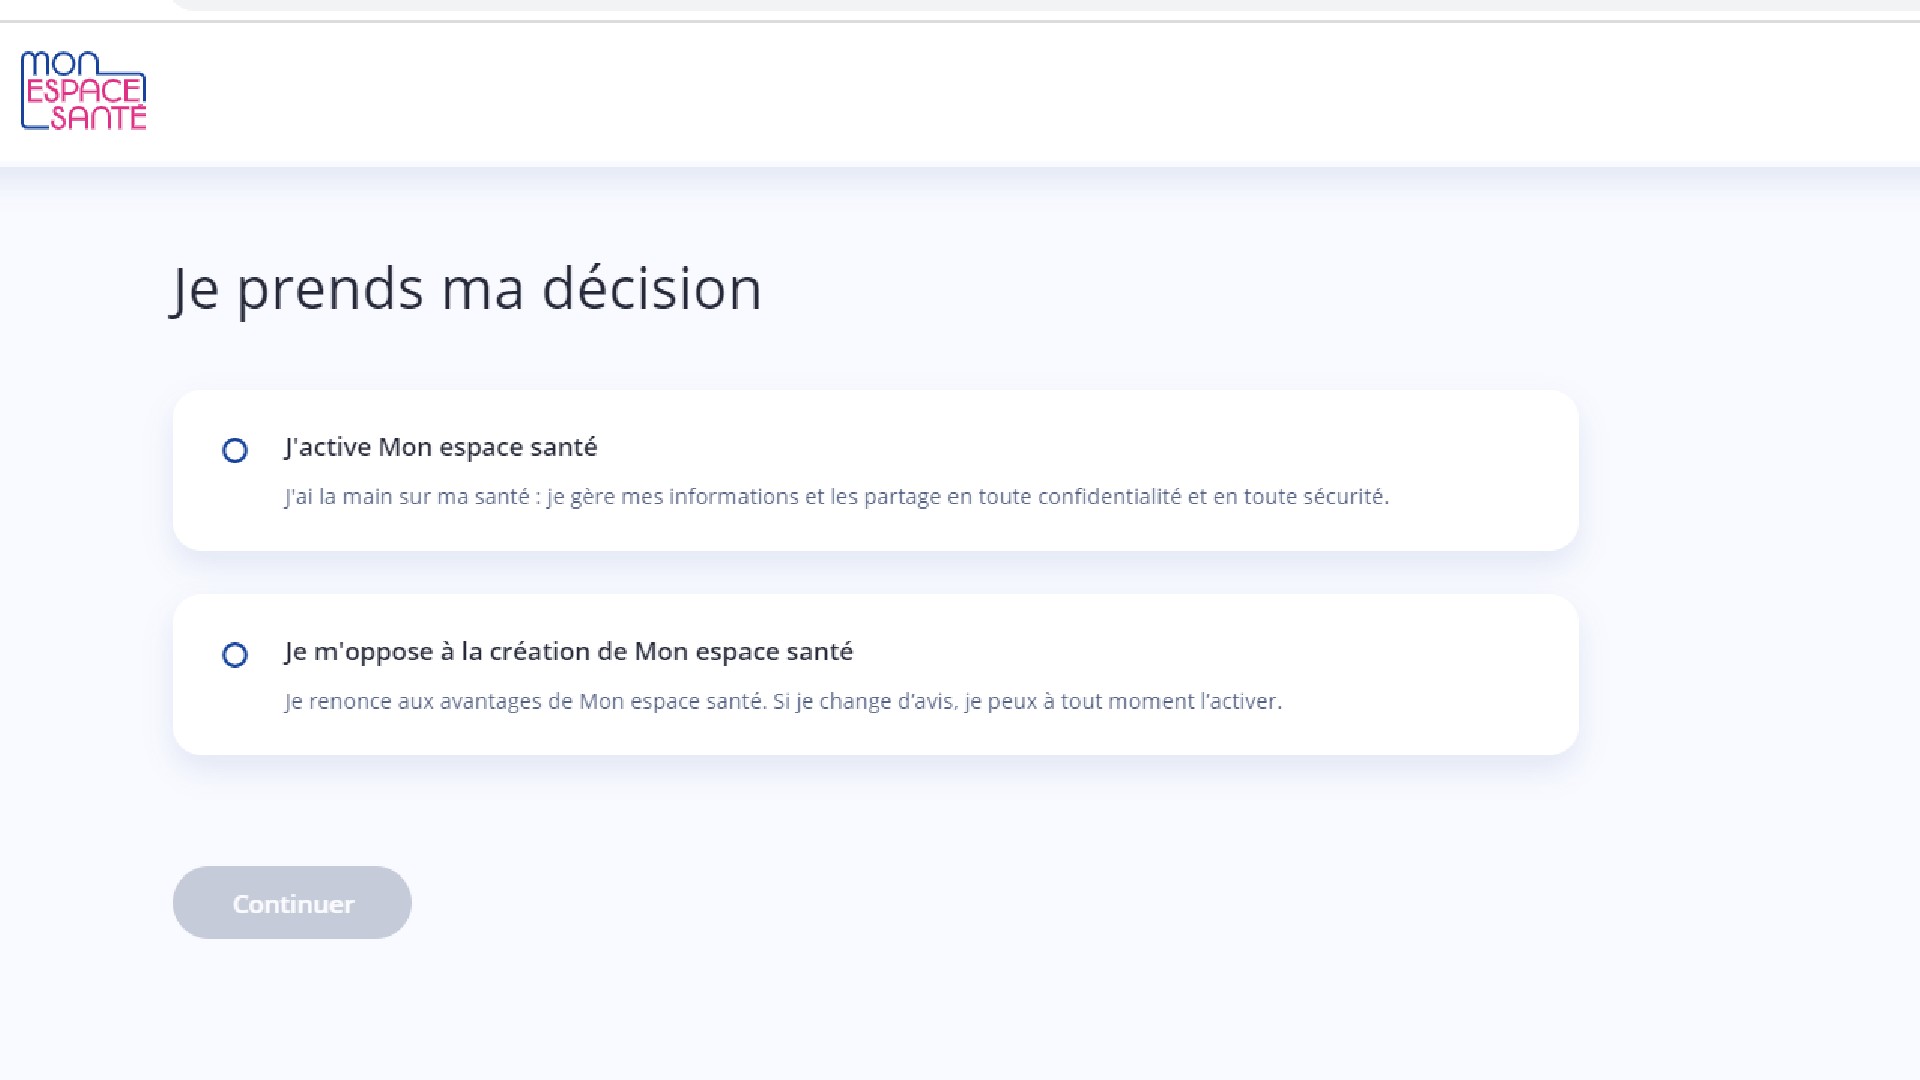Click the "Je prends ma décision" heading
Screen dimensions: 1920x1080
(466, 289)
